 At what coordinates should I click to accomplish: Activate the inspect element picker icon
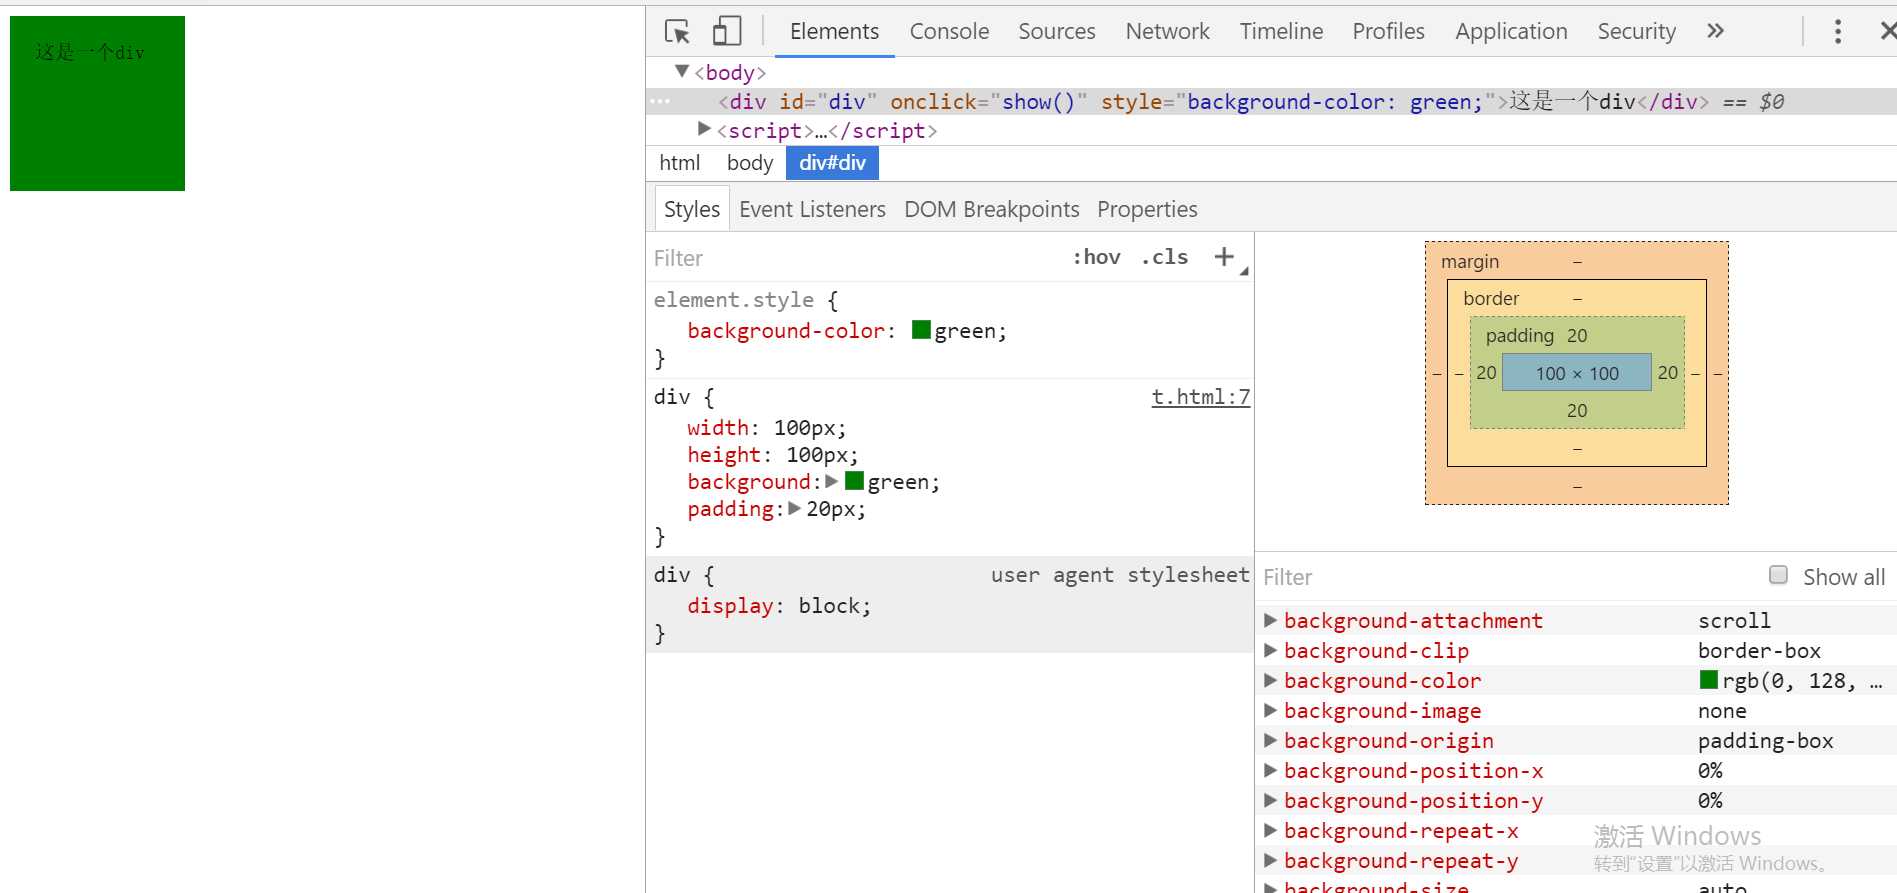[x=677, y=32]
